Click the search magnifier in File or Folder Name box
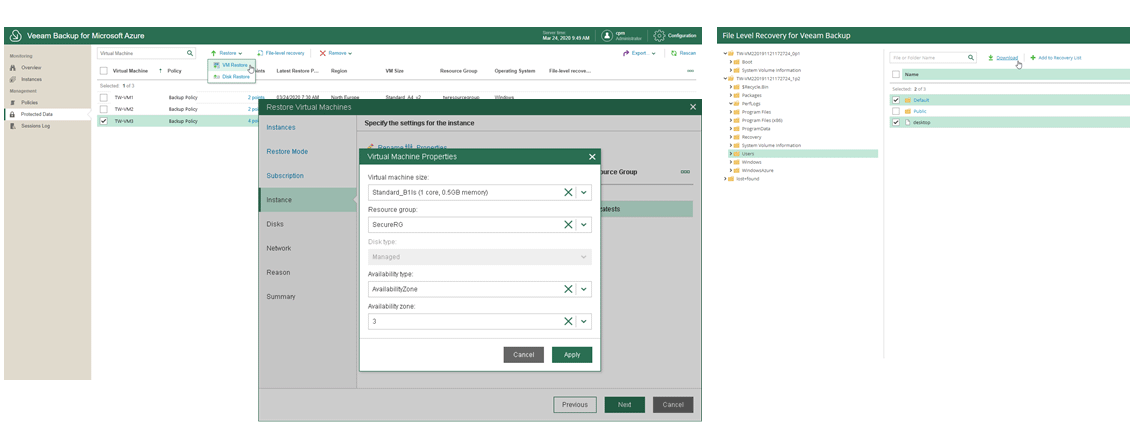The width and height of the screenshot is (1134, 437). (971, 57)
